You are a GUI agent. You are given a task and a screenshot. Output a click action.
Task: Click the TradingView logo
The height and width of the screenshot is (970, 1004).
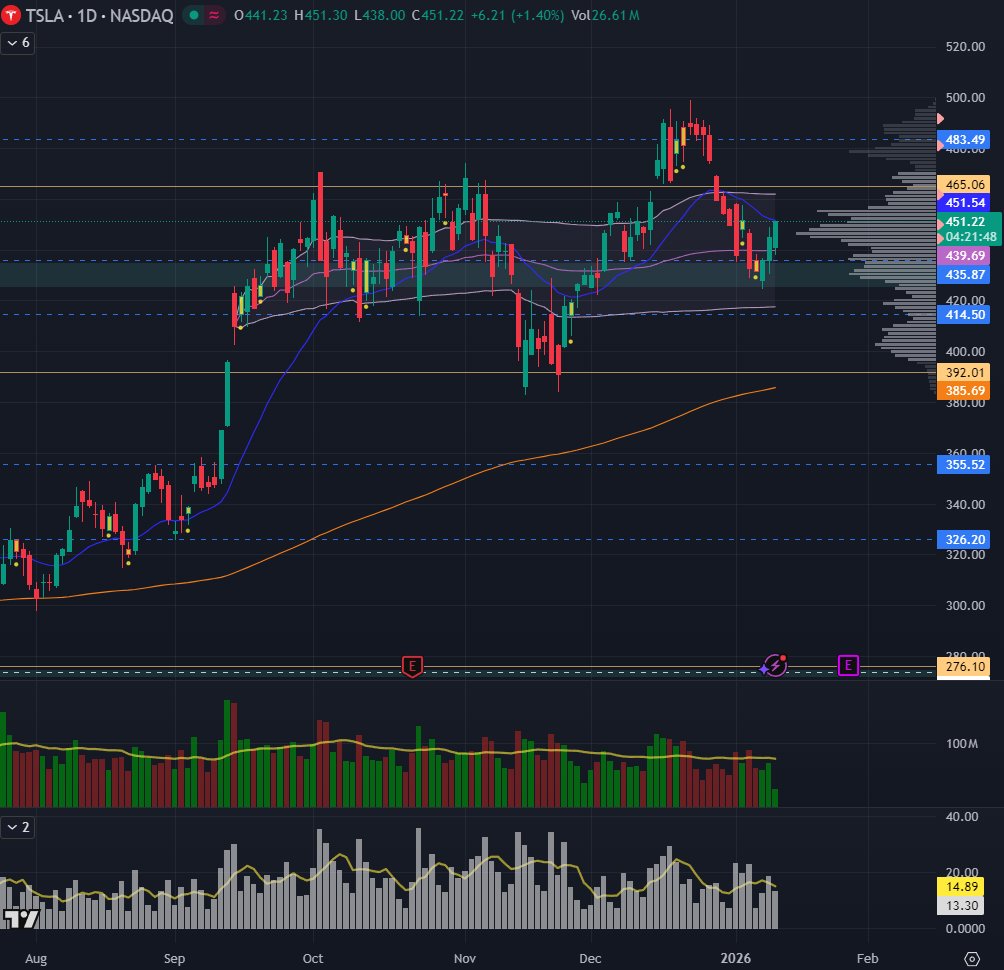tap(21, 919)
